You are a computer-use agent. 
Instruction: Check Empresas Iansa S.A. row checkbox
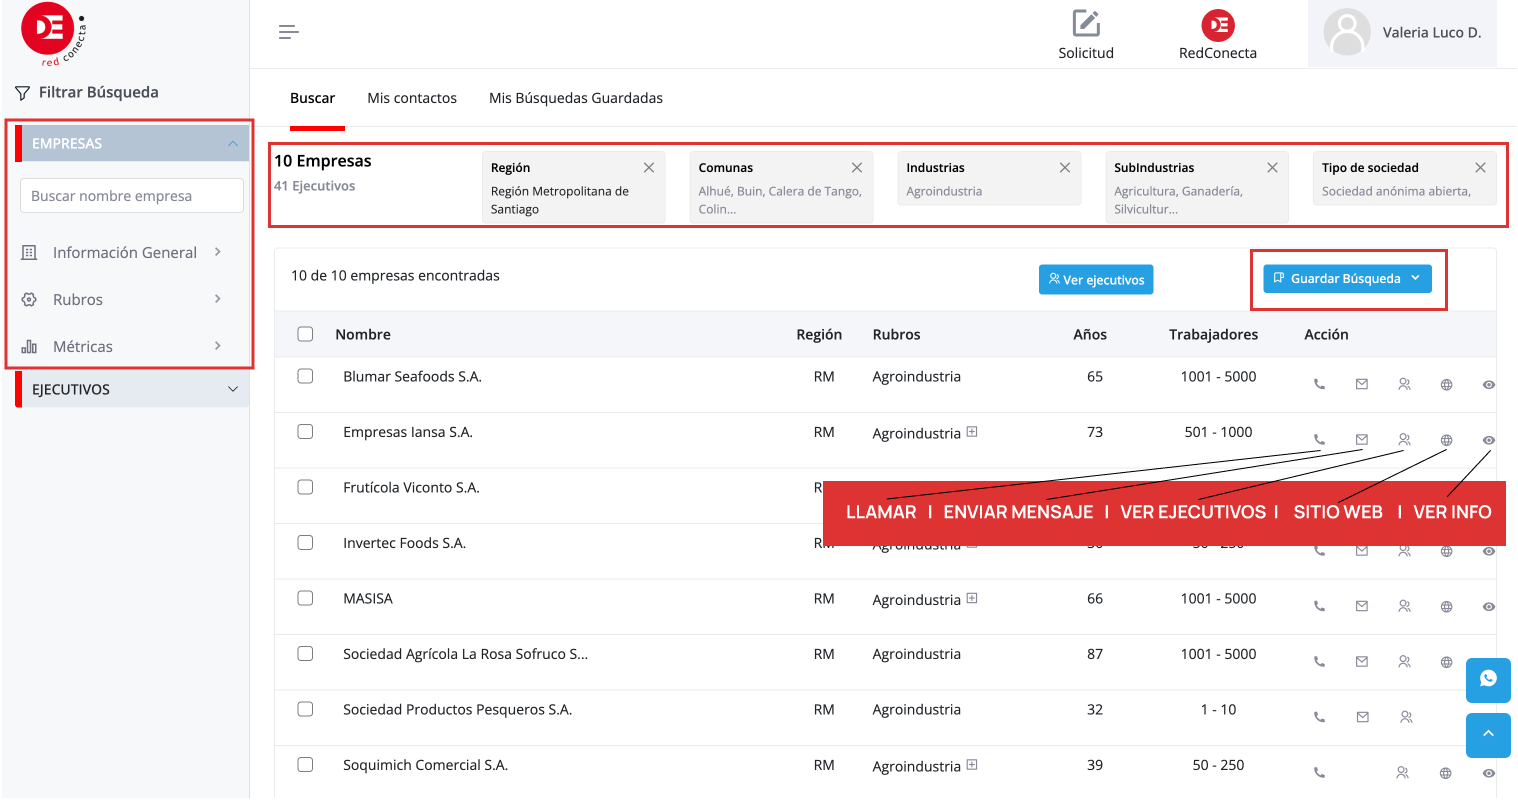click(305, 431)
